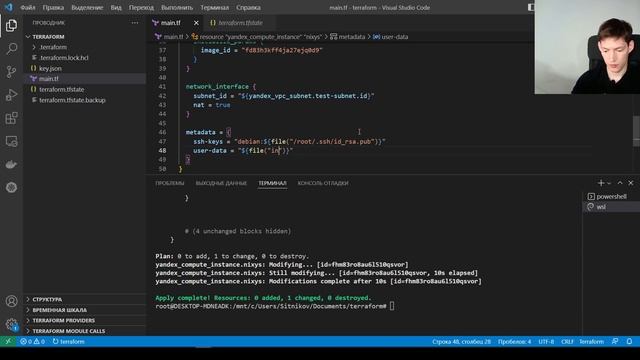This screenshot has width=640, height=360.
Task: Open Explorer more actions ellipsis
Action: [x=135, y=23]
